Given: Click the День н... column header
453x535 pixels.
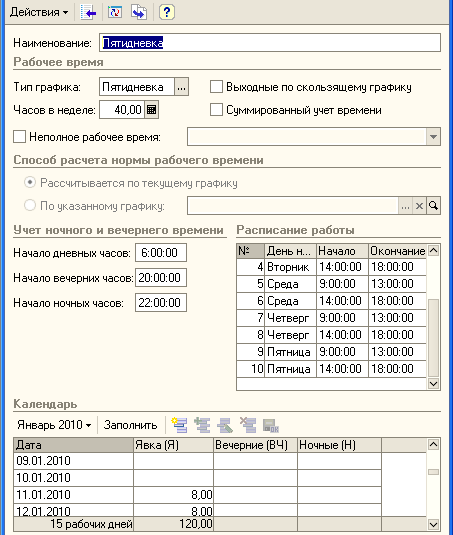Looking at the screenshot, I should coord(290,251).
